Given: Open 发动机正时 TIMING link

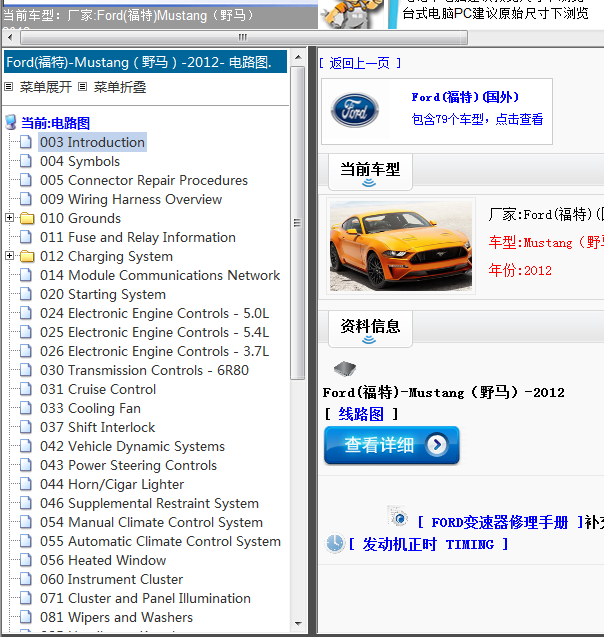Looking at the screenshot, I should (429, 544).
